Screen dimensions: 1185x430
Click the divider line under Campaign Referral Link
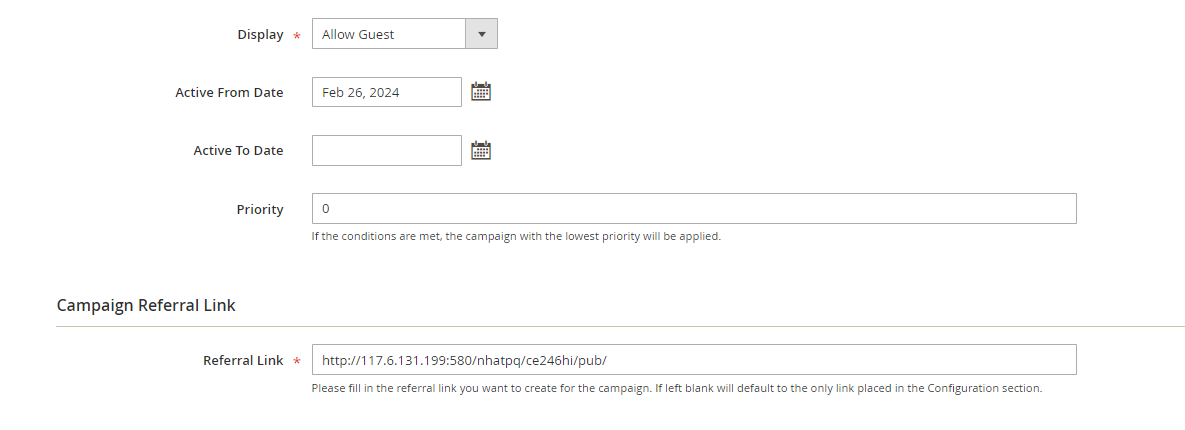(x=620, y=326)
